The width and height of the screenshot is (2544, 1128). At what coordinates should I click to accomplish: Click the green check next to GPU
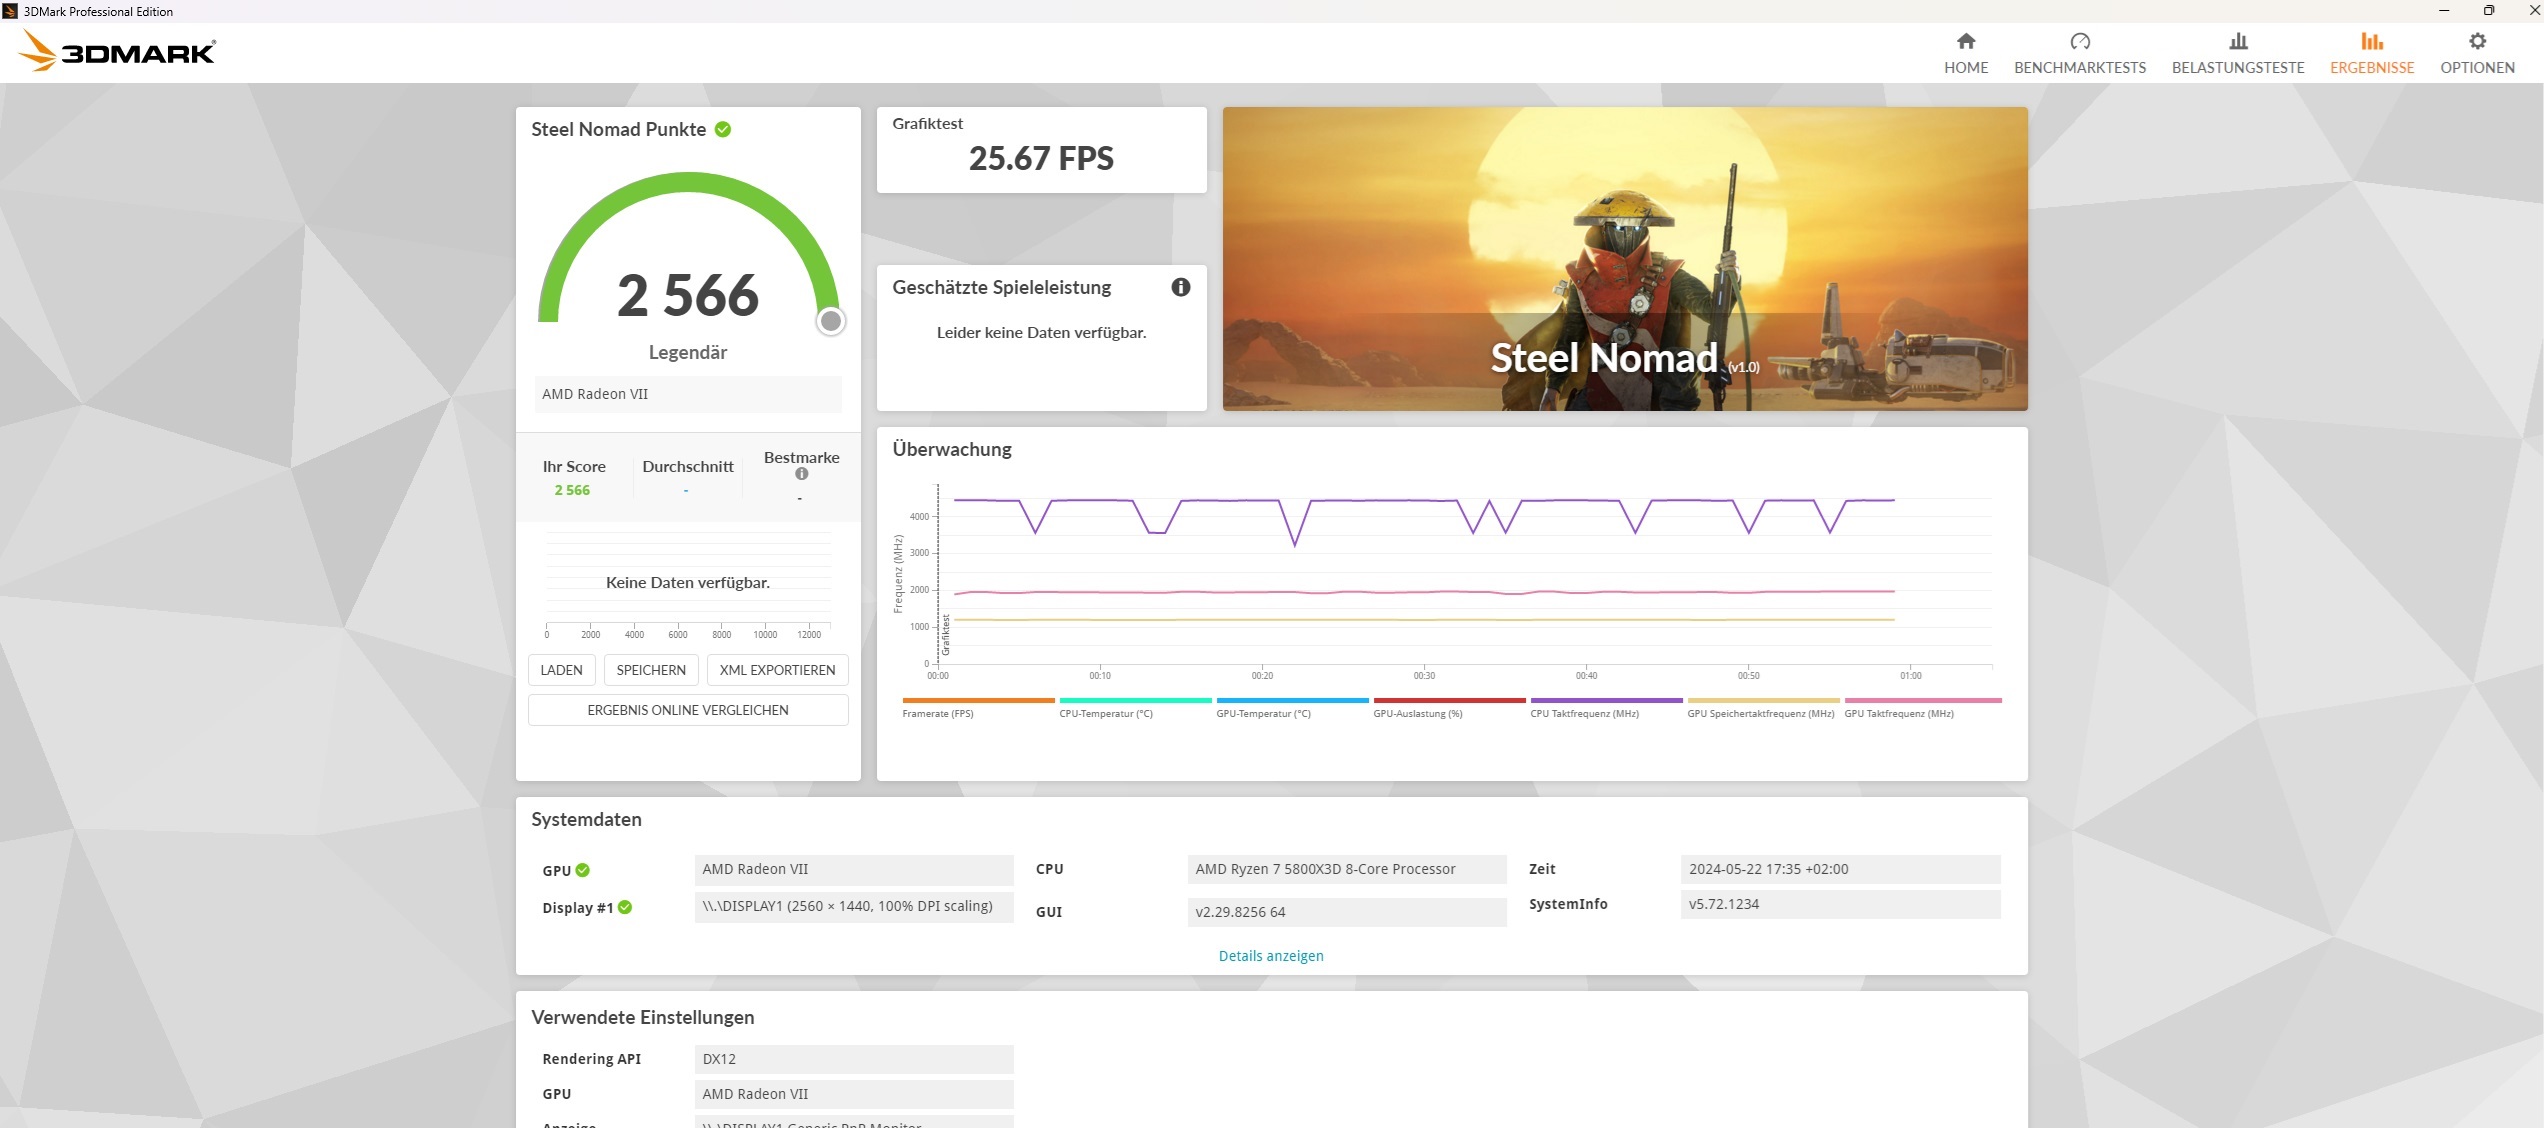click(x=583, y=870)
